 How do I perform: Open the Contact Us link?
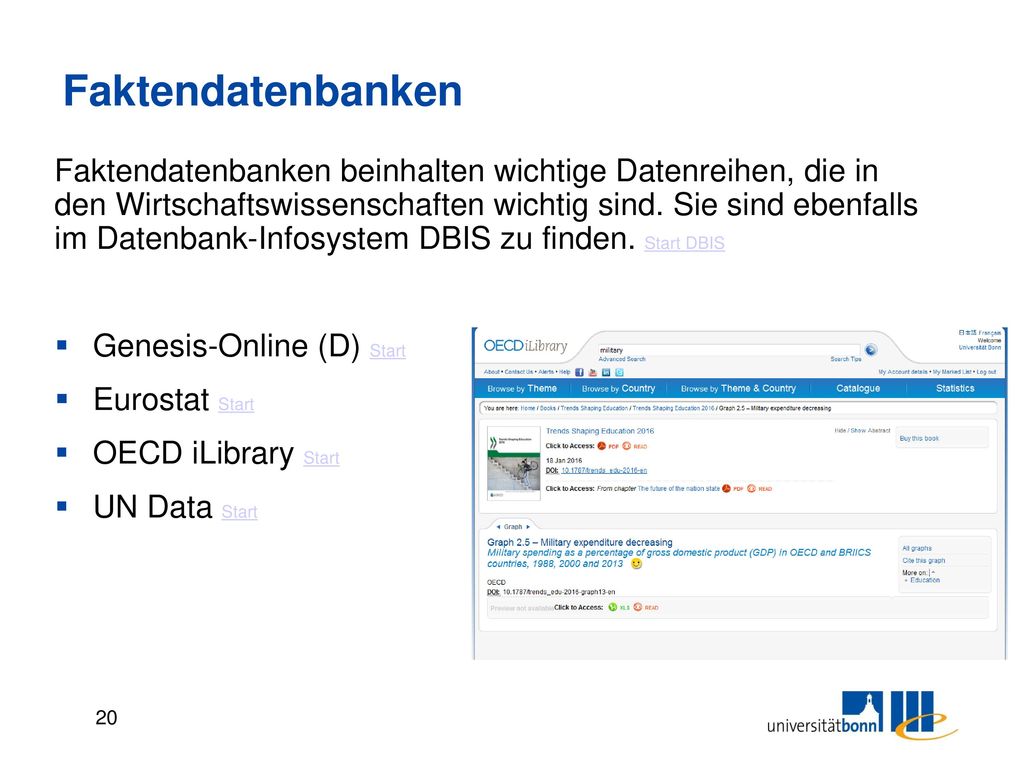pos(519,372)
